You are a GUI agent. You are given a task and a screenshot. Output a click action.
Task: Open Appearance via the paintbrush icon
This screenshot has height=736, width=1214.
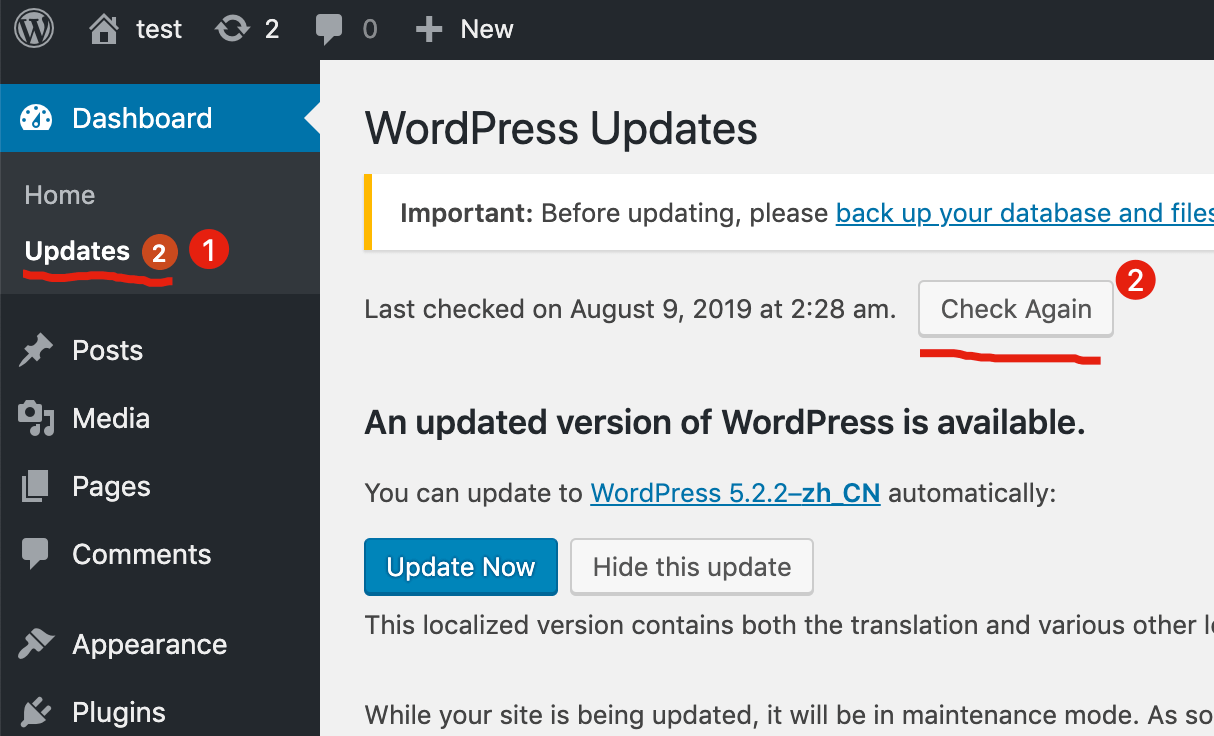pos(36,644)
